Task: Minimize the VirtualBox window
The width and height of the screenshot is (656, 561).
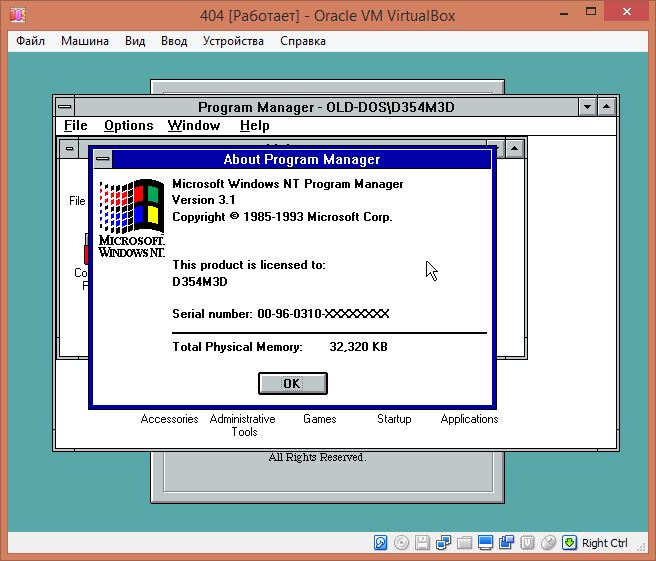Action: (564, 13)
